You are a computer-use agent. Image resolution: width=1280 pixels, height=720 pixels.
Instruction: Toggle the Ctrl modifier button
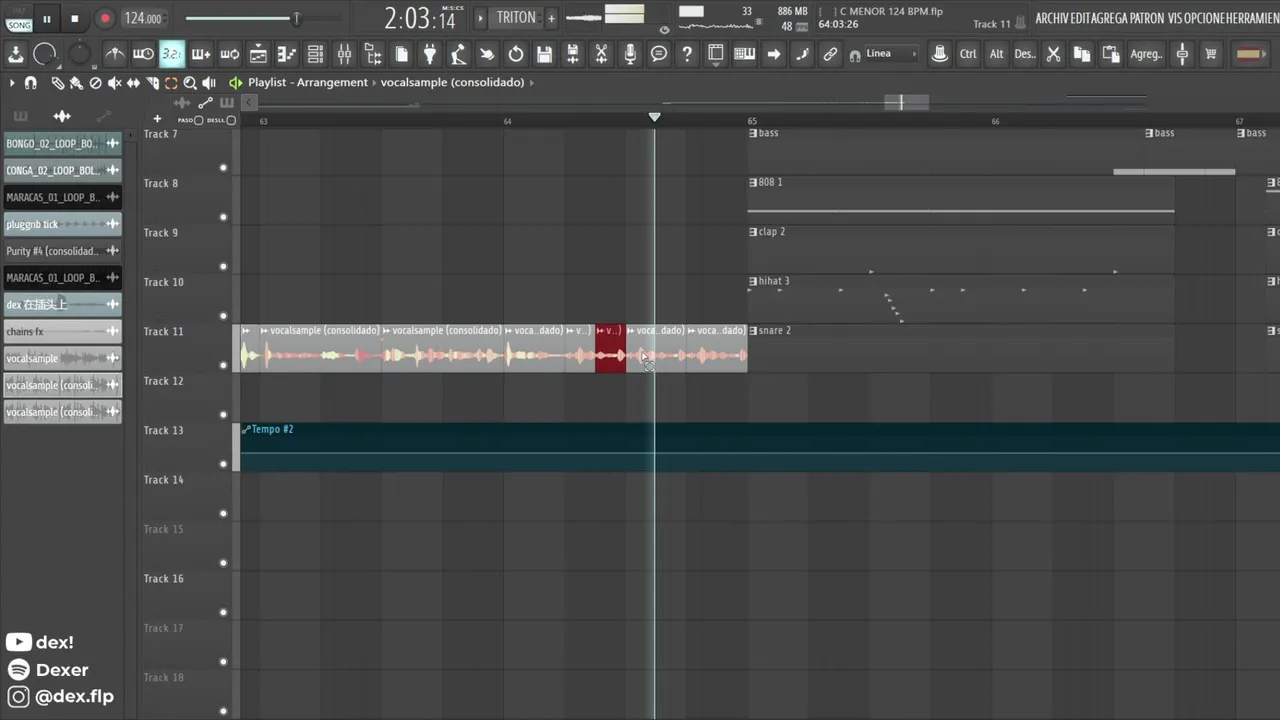968,54
